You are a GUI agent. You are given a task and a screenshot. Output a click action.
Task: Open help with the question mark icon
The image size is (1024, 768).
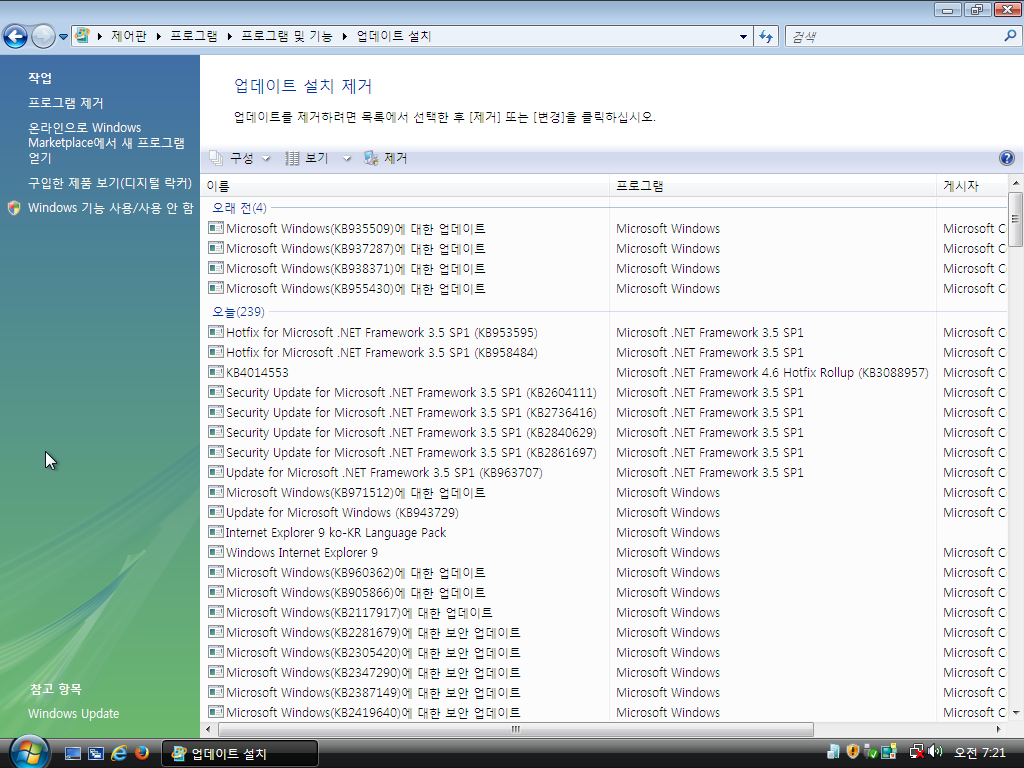coord(1006,158)
